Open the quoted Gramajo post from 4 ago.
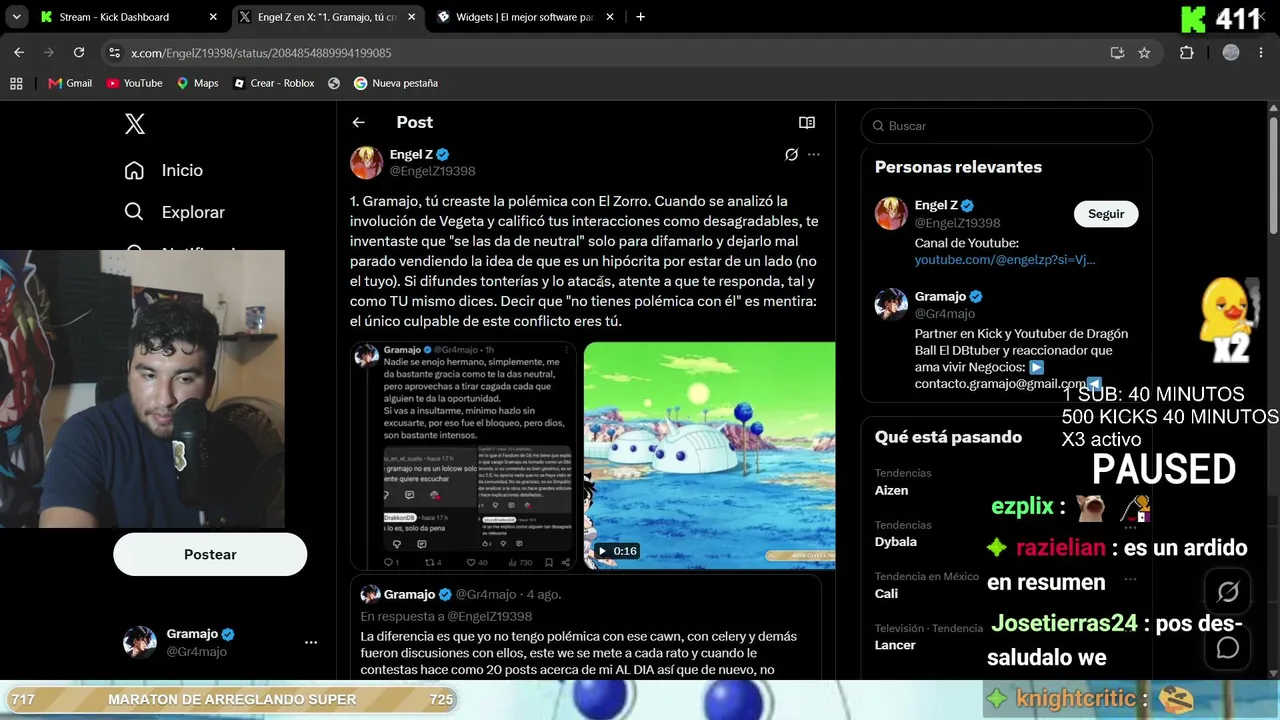 [586, 627]
